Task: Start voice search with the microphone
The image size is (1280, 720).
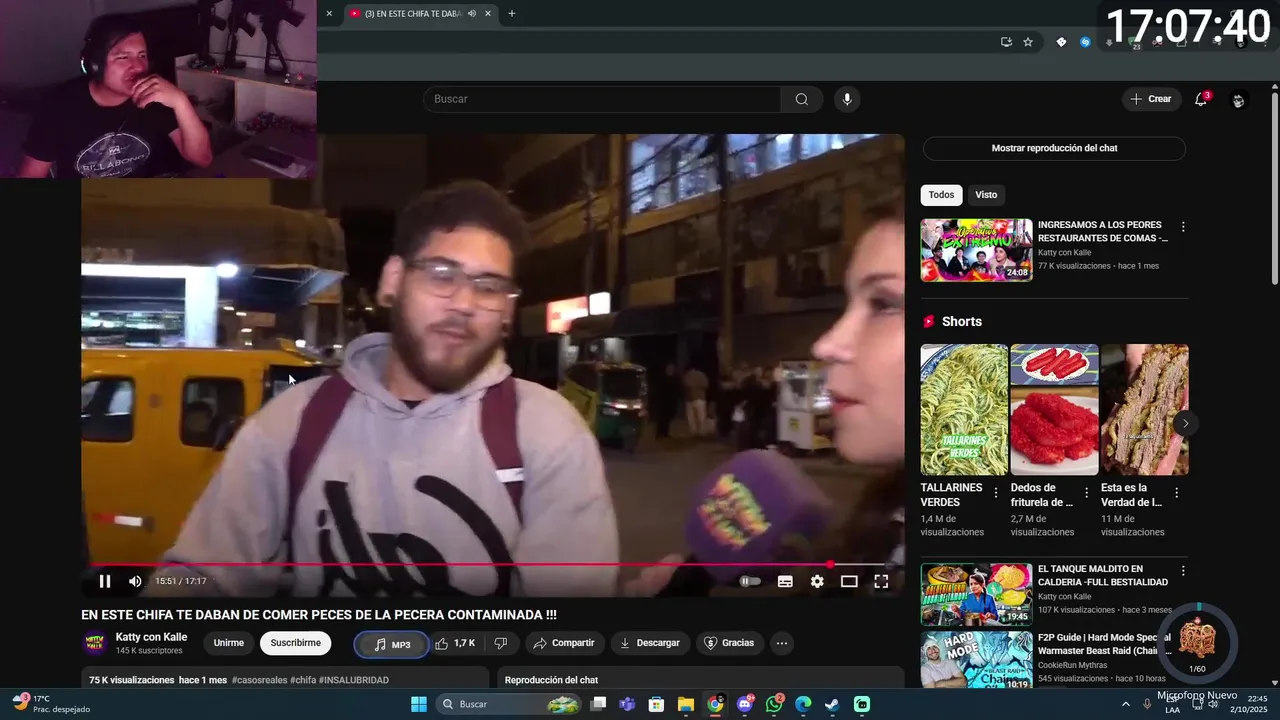Action: click(847, 99)
